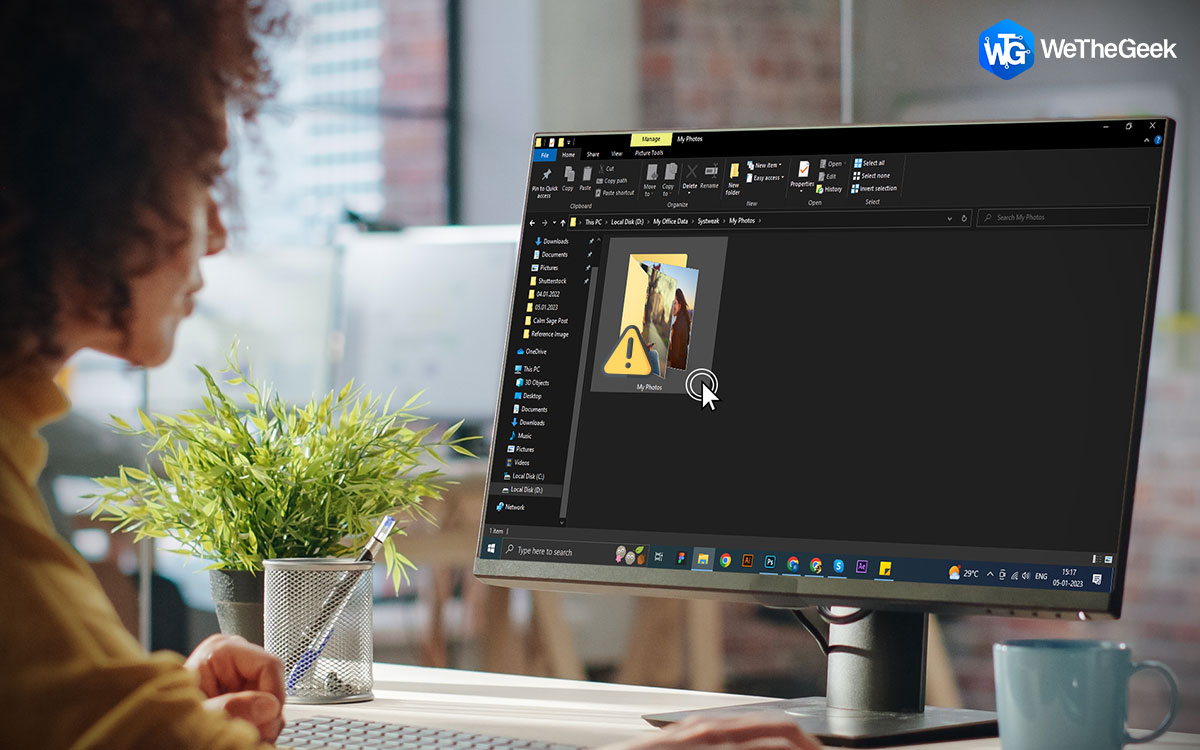Image resolution: width=1200 pixels, height=750 pixels.
Task: Click History in the Open group
Action: (831, 189)
